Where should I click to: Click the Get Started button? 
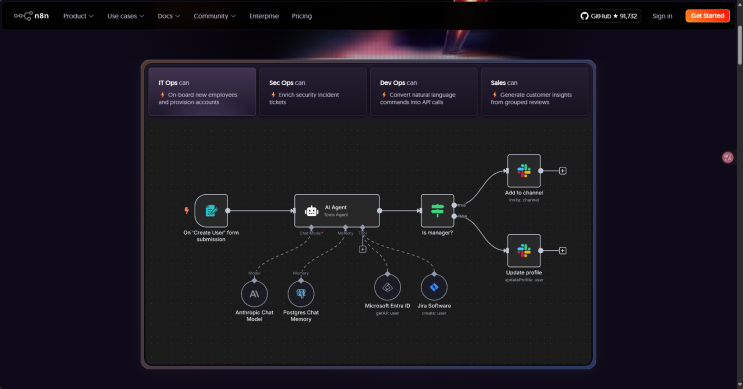coord(707,16)
